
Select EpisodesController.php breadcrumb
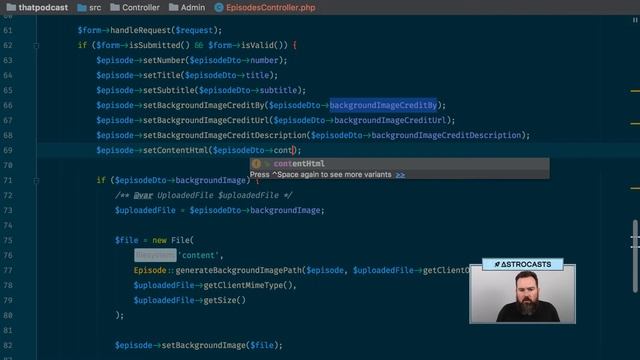[x=271, y=7]
